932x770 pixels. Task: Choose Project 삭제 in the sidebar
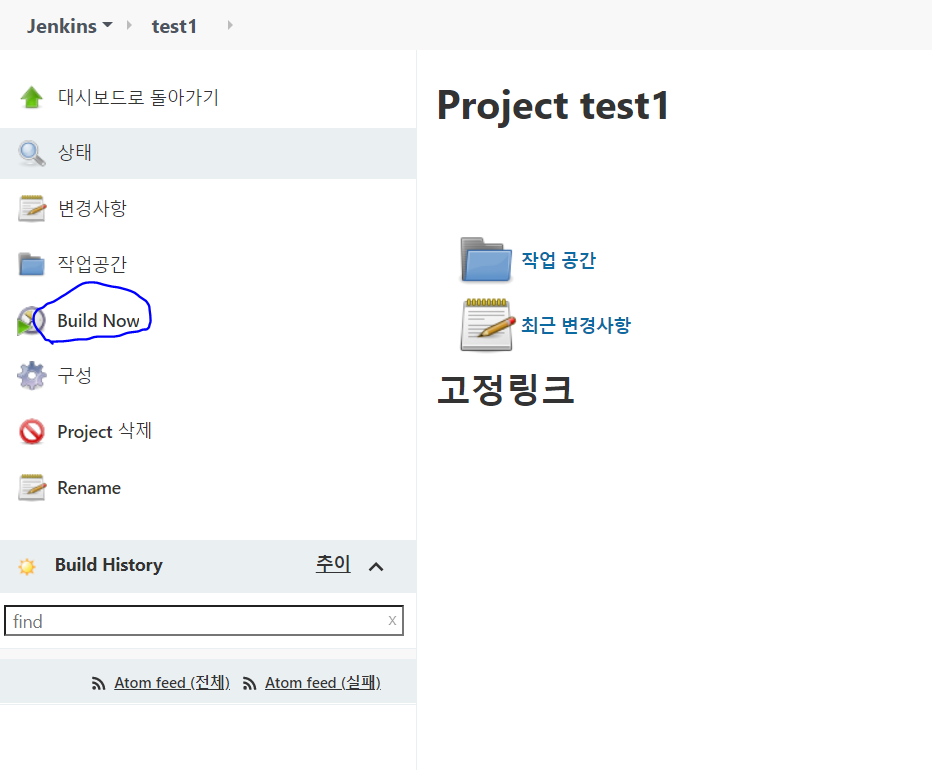[x=105, y=432]
